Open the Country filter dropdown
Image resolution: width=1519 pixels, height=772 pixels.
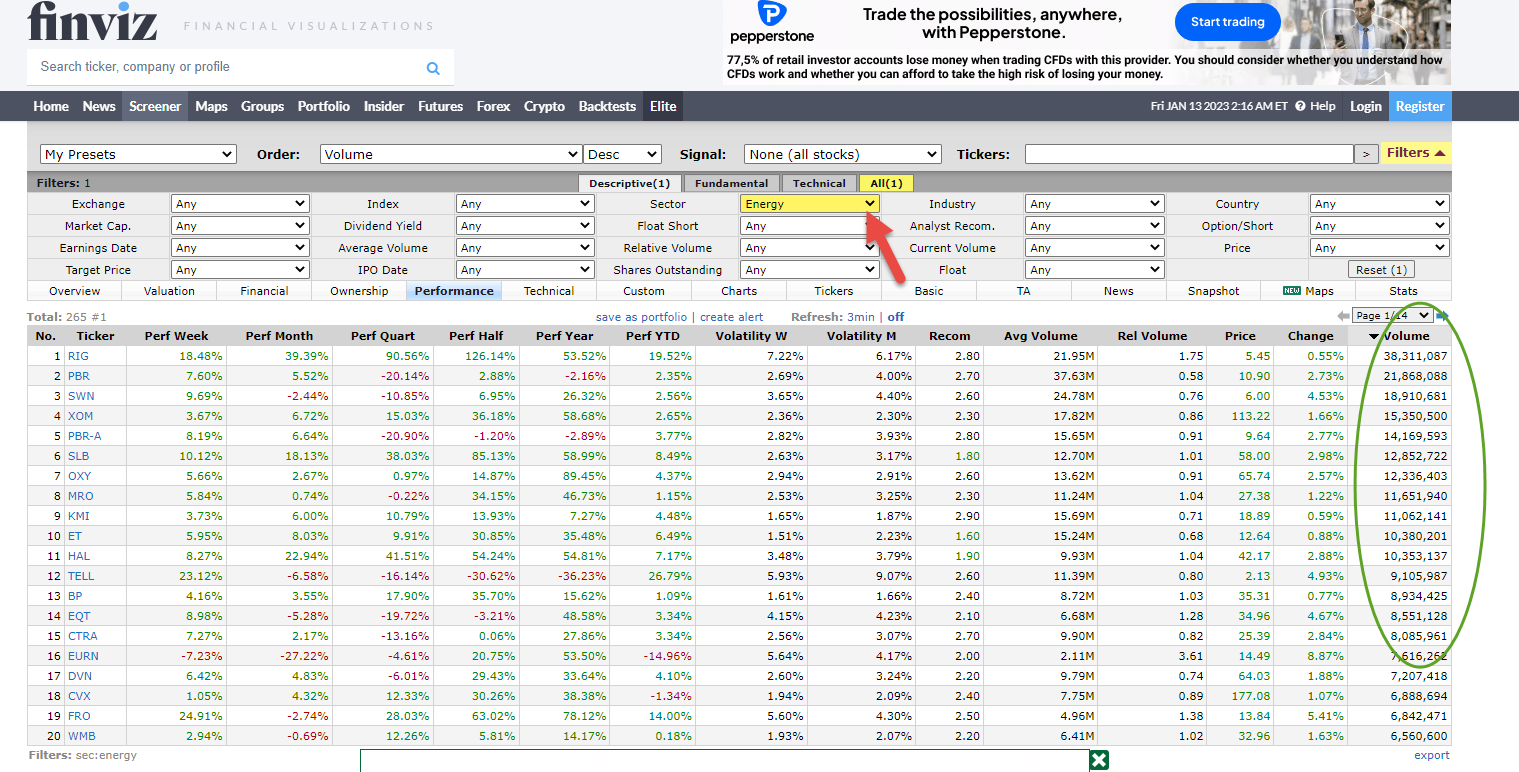[1379, 204]
